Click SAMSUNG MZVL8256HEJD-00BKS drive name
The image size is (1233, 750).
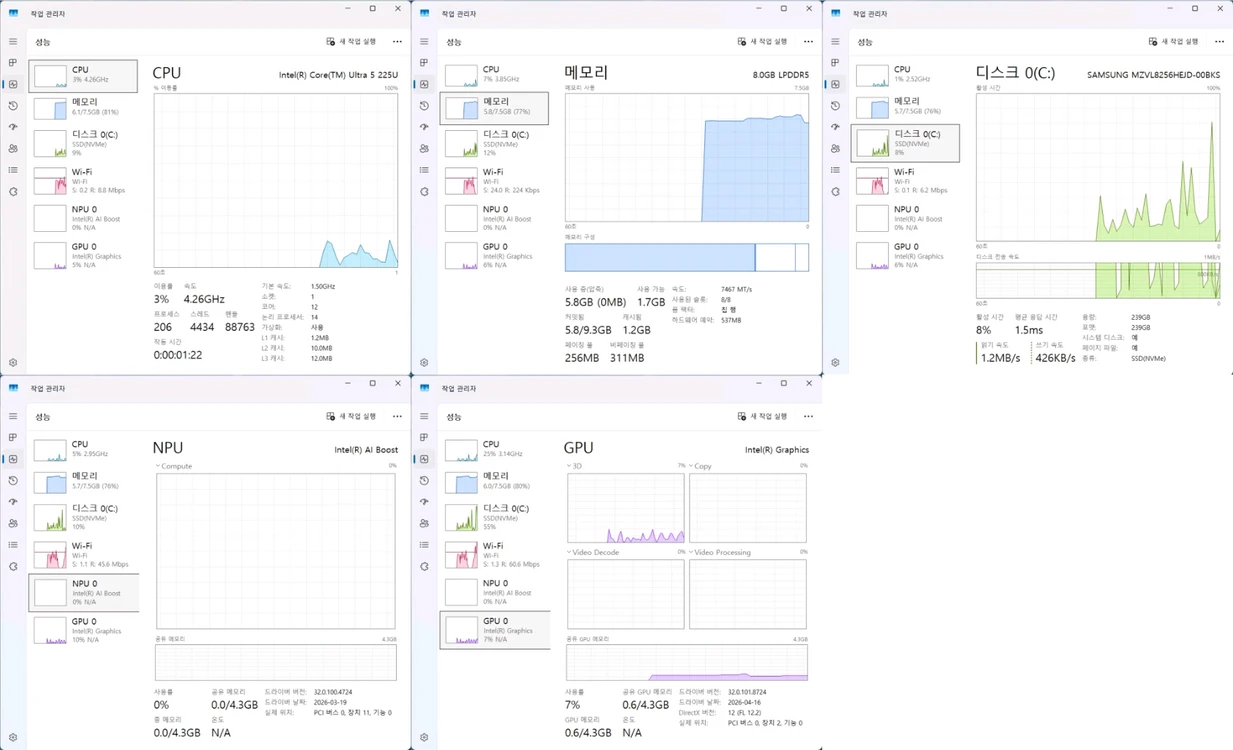coord(1153,75)
